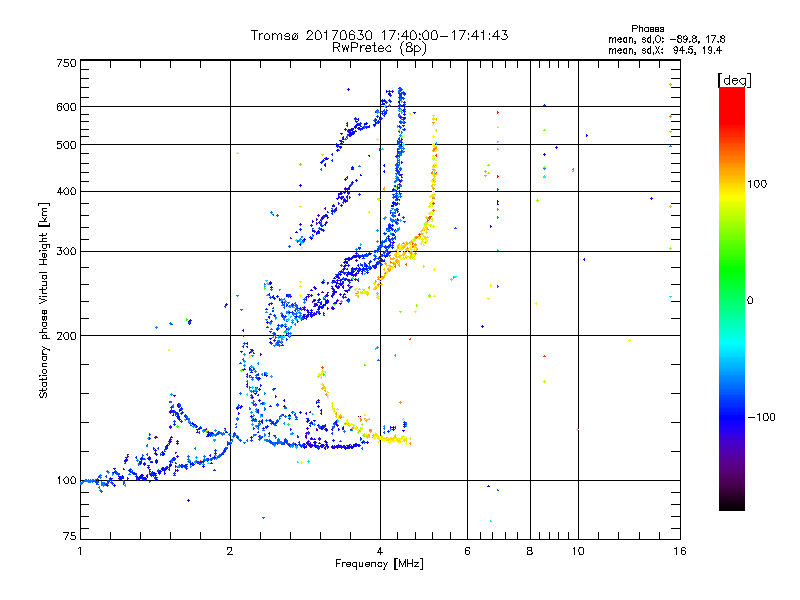Click the y-axis tick label '75'
Viewport: 800px width, 600px height.
tap(70, 536)
